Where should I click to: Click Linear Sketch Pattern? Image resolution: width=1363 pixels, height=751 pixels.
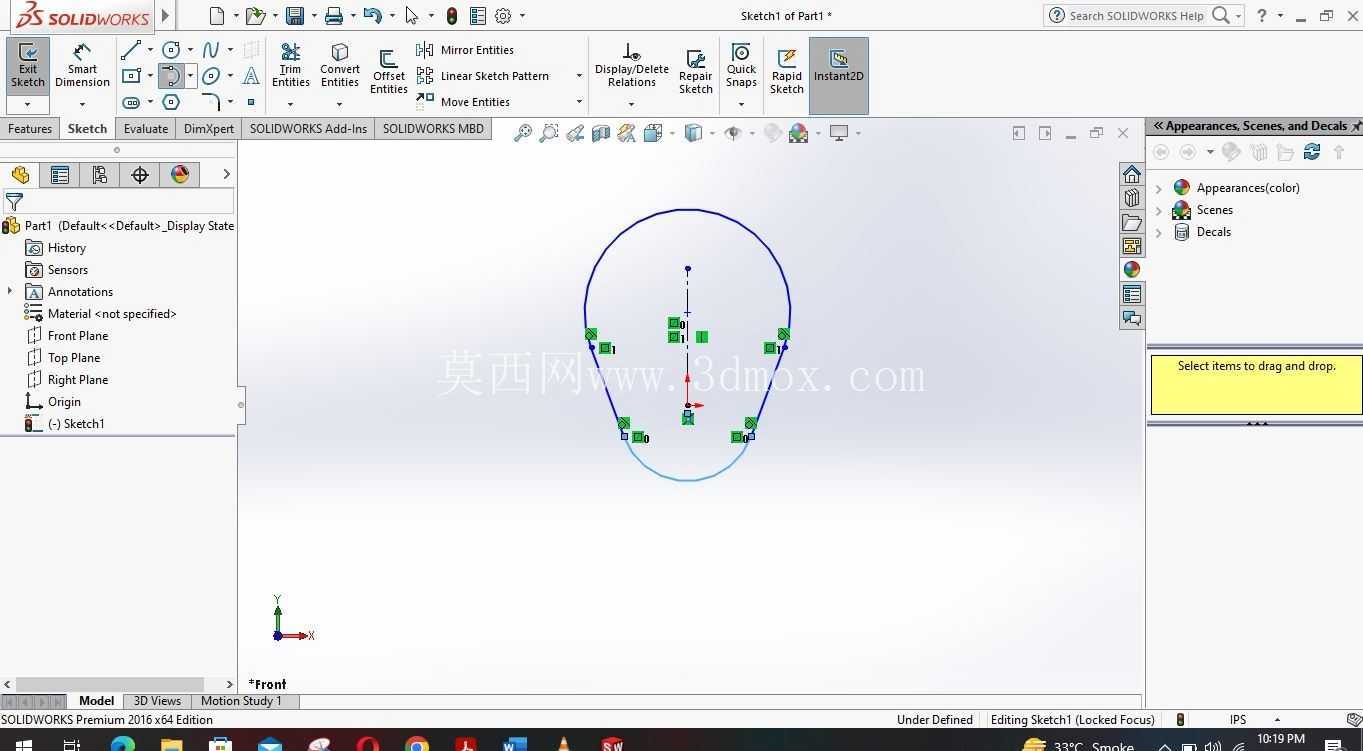tap(483, 76)
